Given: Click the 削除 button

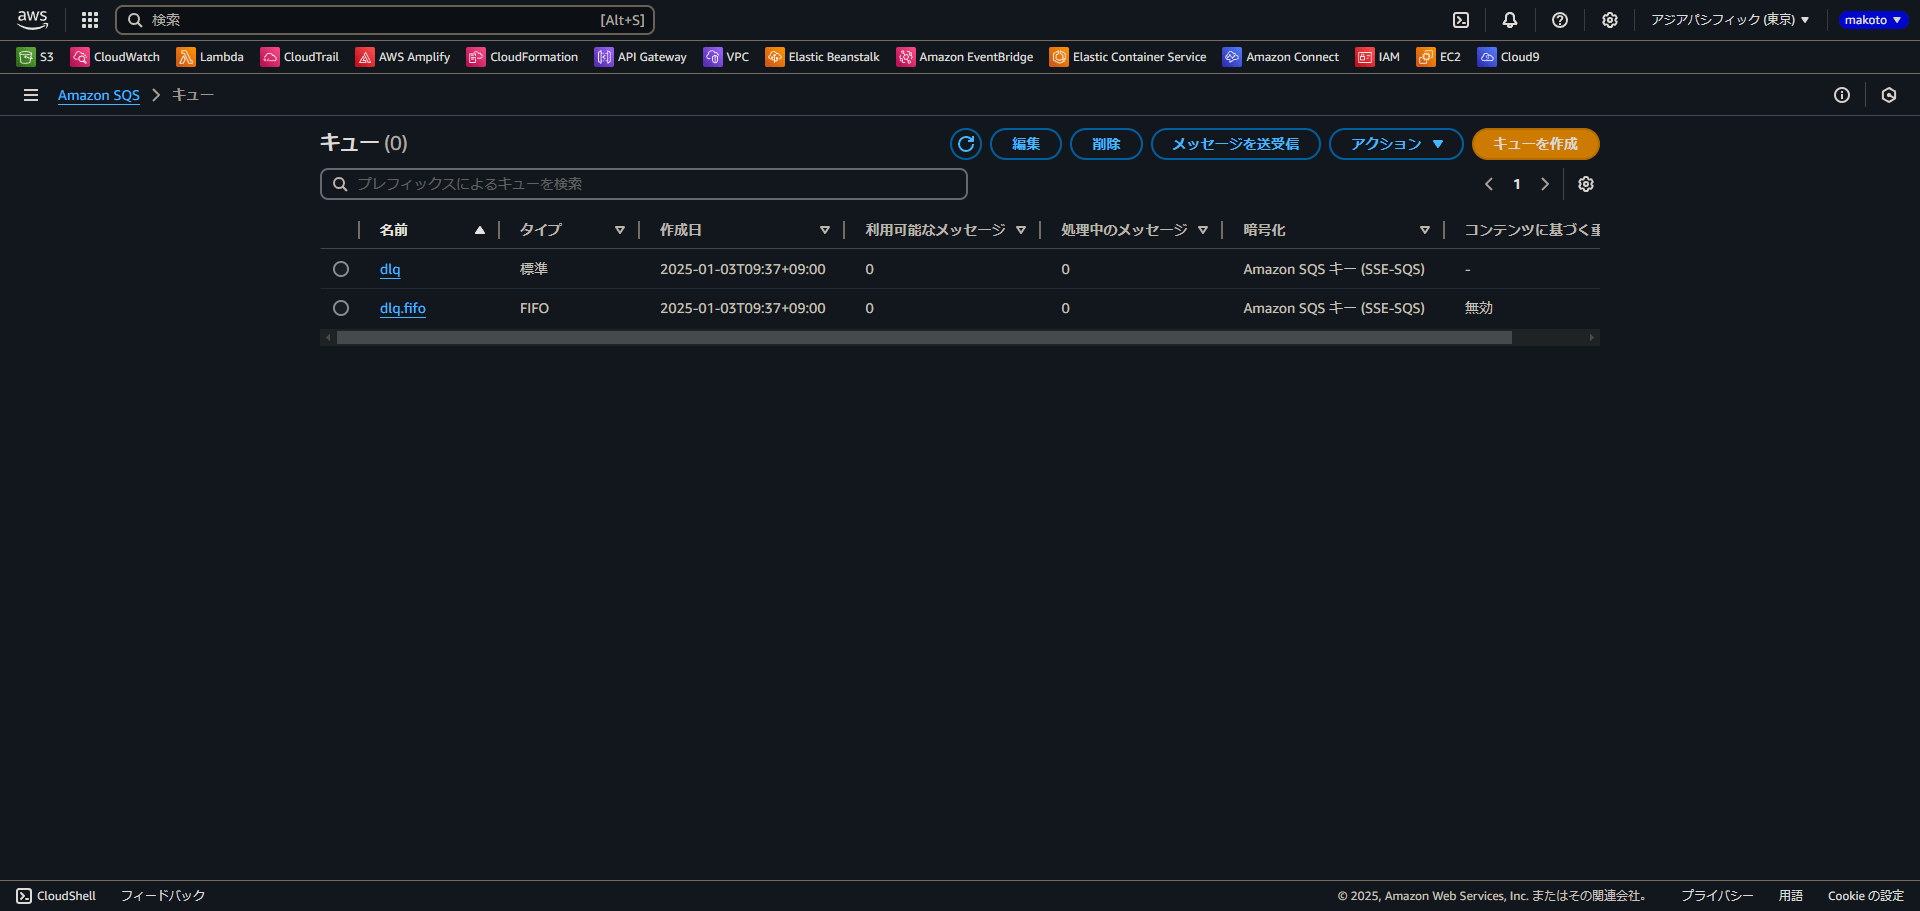Looking at the screenshot, I should pyautogui.click(x=1106, y=144).
